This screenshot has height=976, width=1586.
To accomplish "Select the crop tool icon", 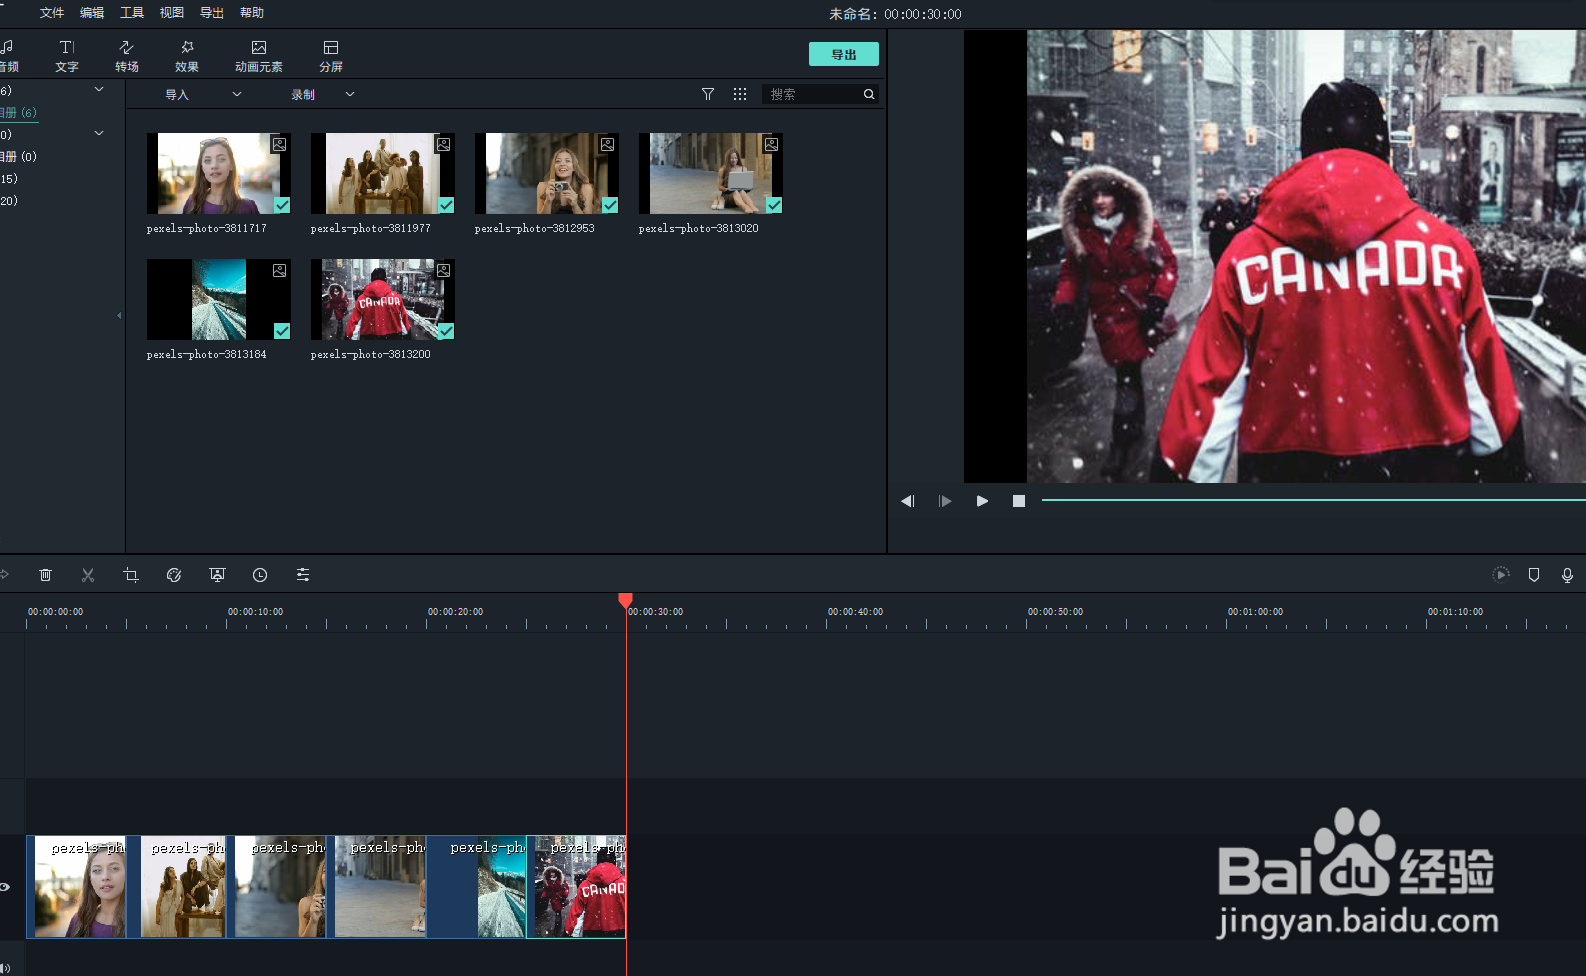I will [x=131, y=575].
